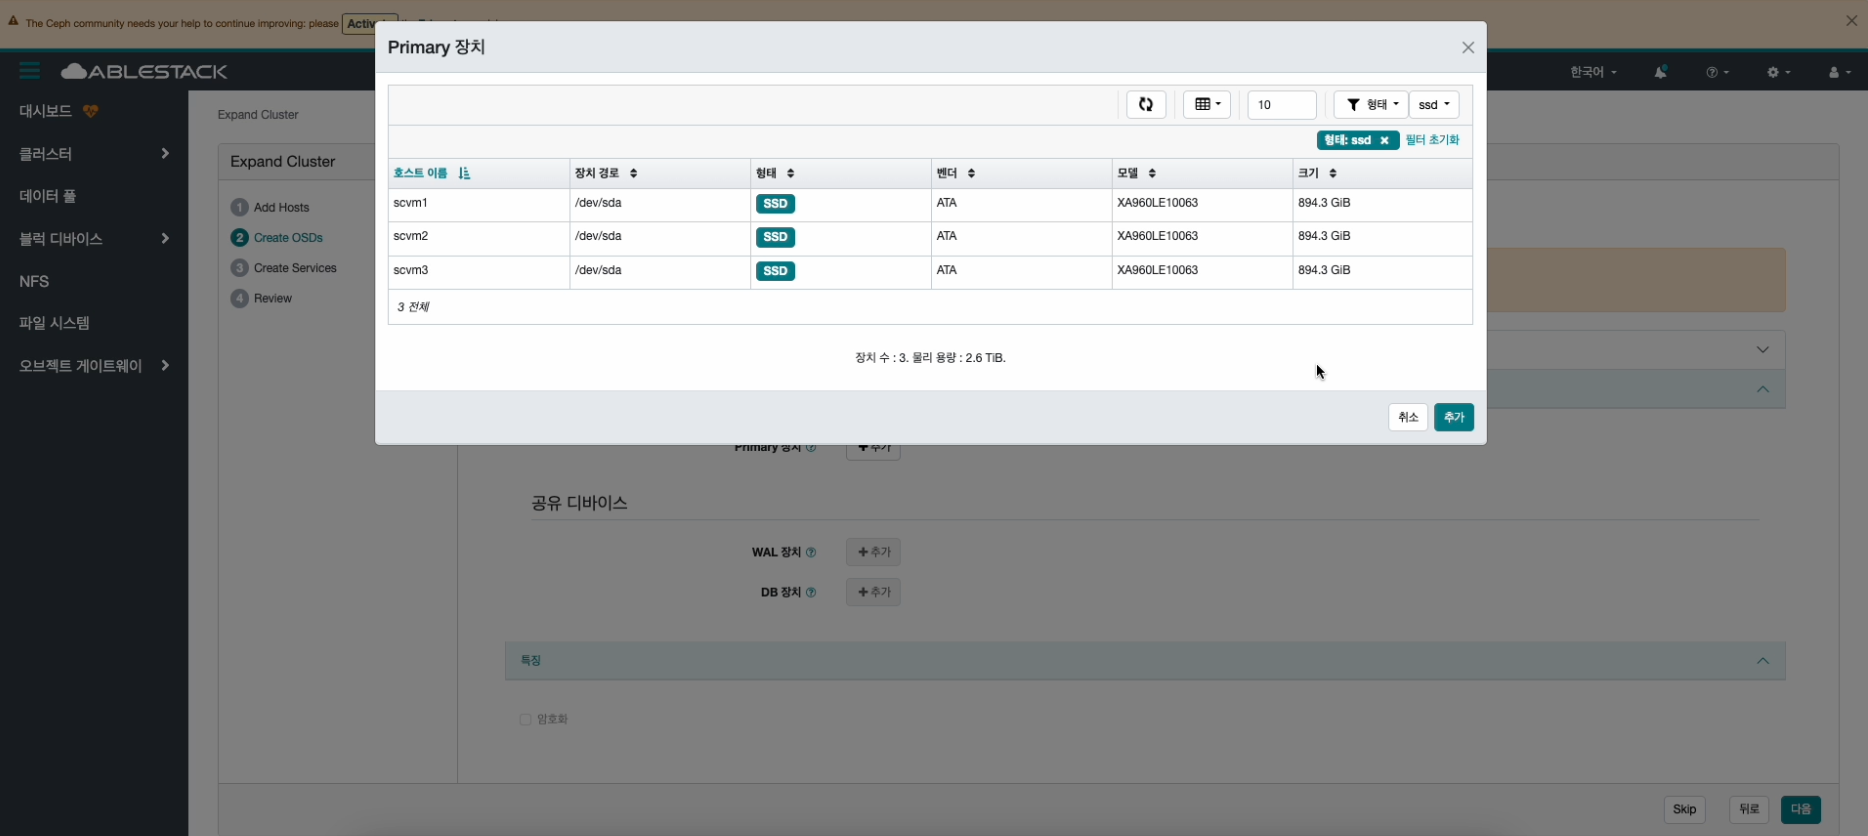
Task: Click the 필터 초기화 reset link
Action: pos(1432,140)
